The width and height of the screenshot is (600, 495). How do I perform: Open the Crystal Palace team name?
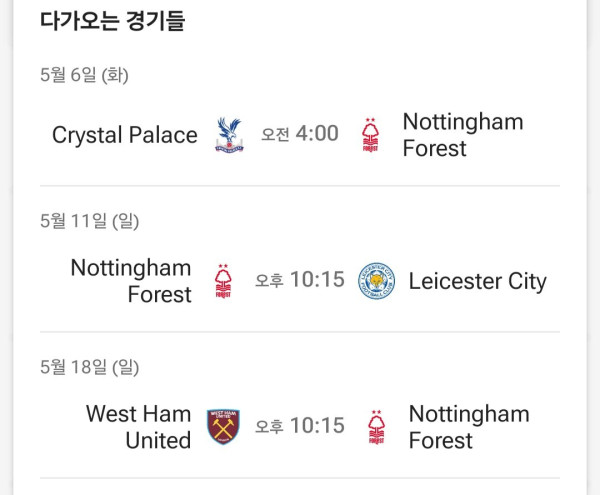[x=125, y=135]
